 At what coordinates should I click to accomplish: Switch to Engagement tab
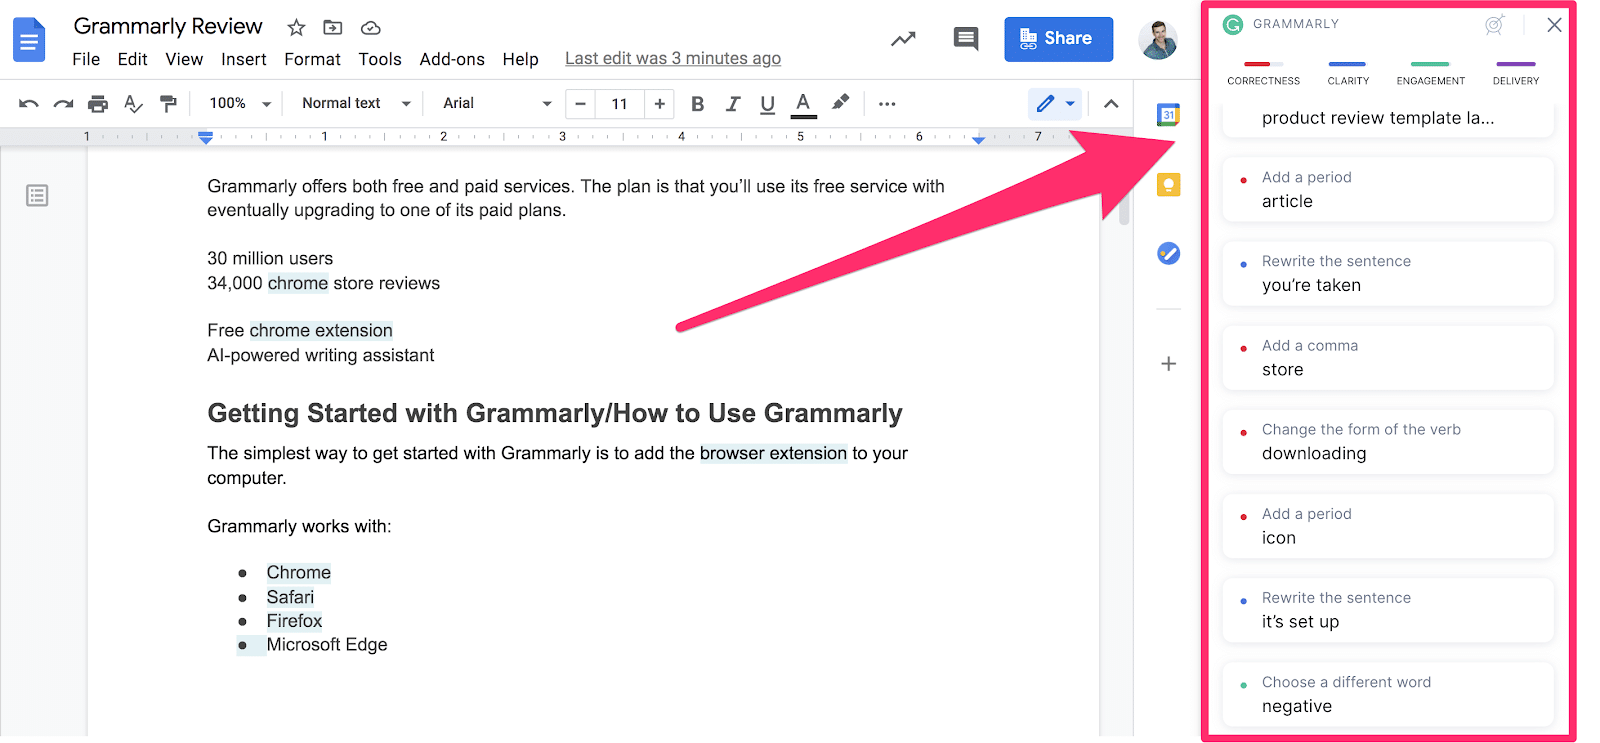1431,74
